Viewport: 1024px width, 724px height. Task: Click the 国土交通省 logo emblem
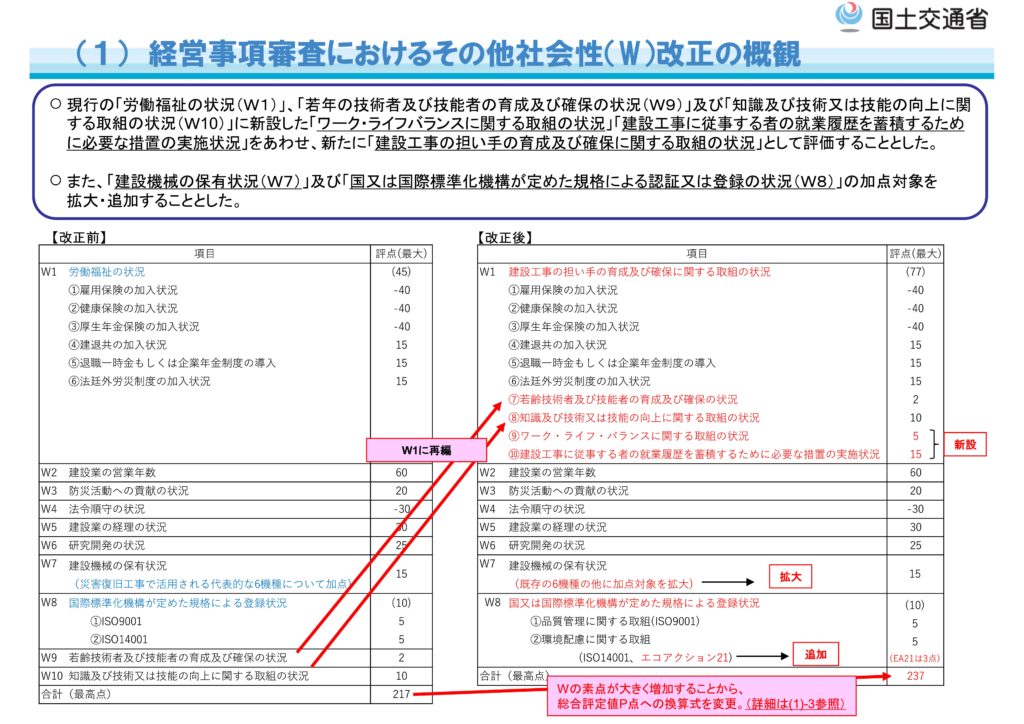point(848,17)
